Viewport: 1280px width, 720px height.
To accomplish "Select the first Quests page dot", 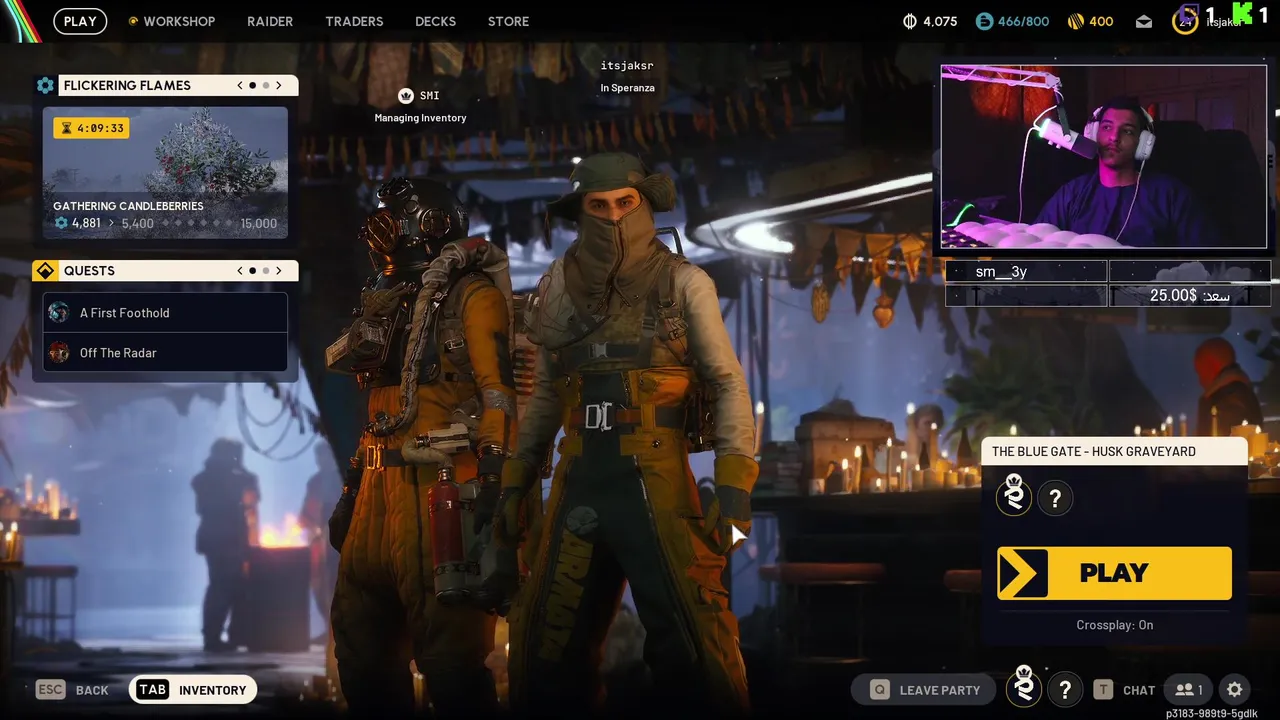I will point(252,271).
